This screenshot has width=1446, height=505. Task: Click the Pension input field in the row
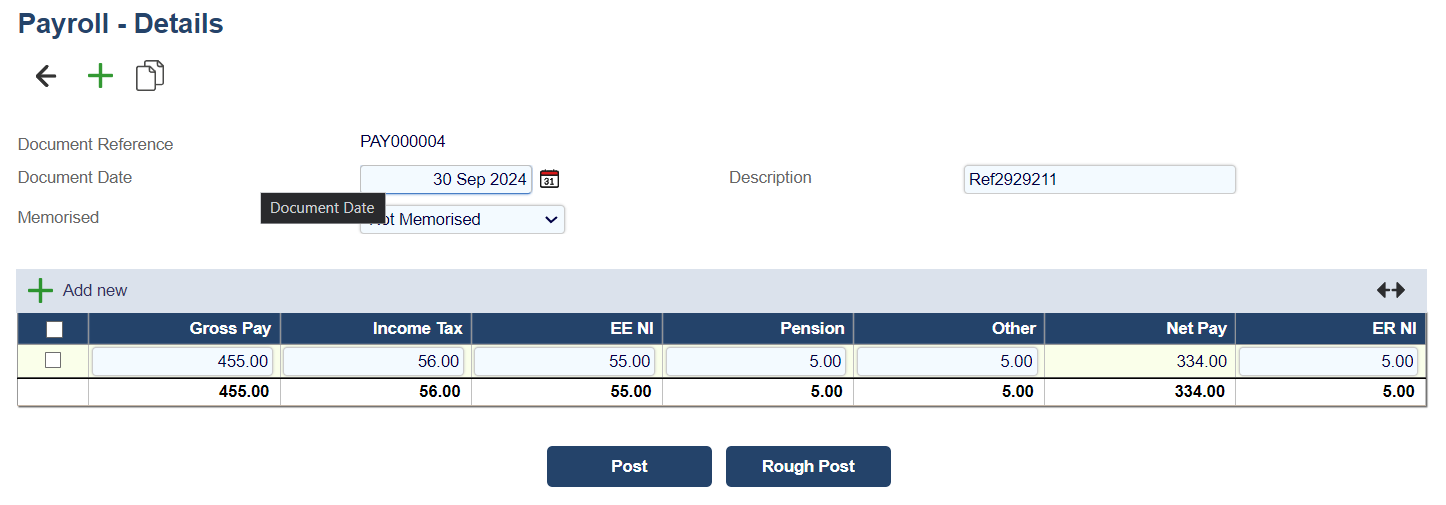pyautogui.click(x=756, y=361)
